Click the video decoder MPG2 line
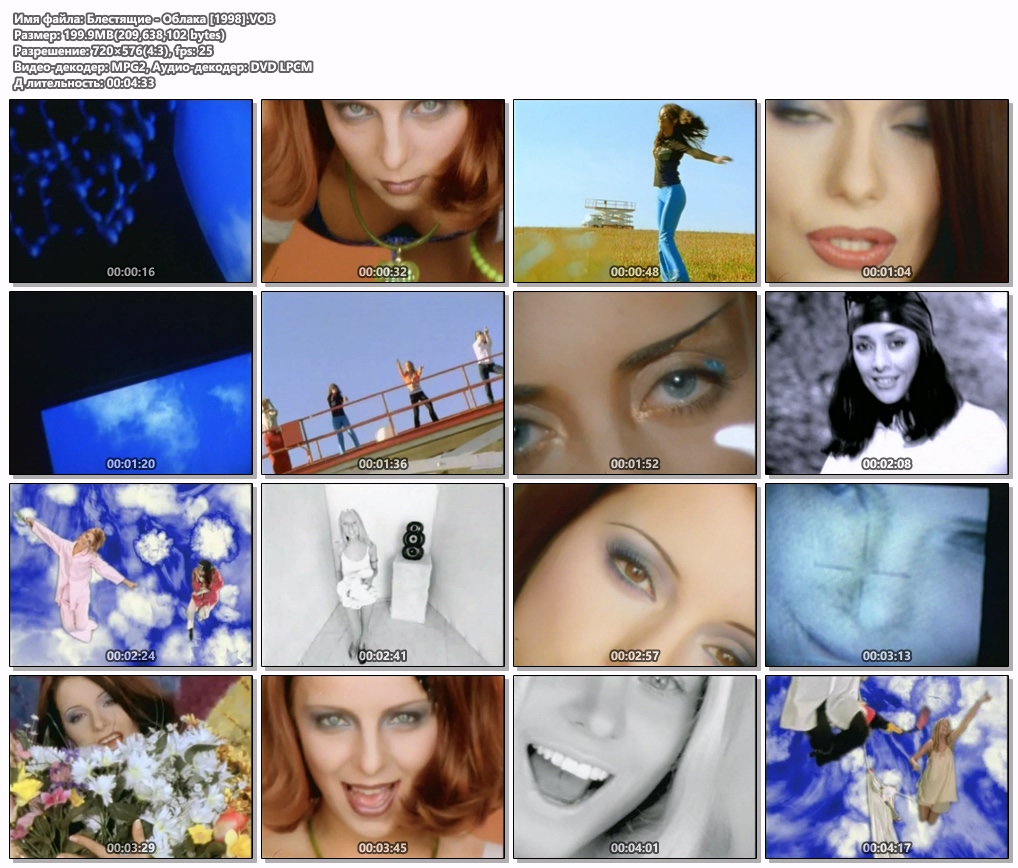The height and width of the screenshot is (868, 1018). (x=163, y=67)
